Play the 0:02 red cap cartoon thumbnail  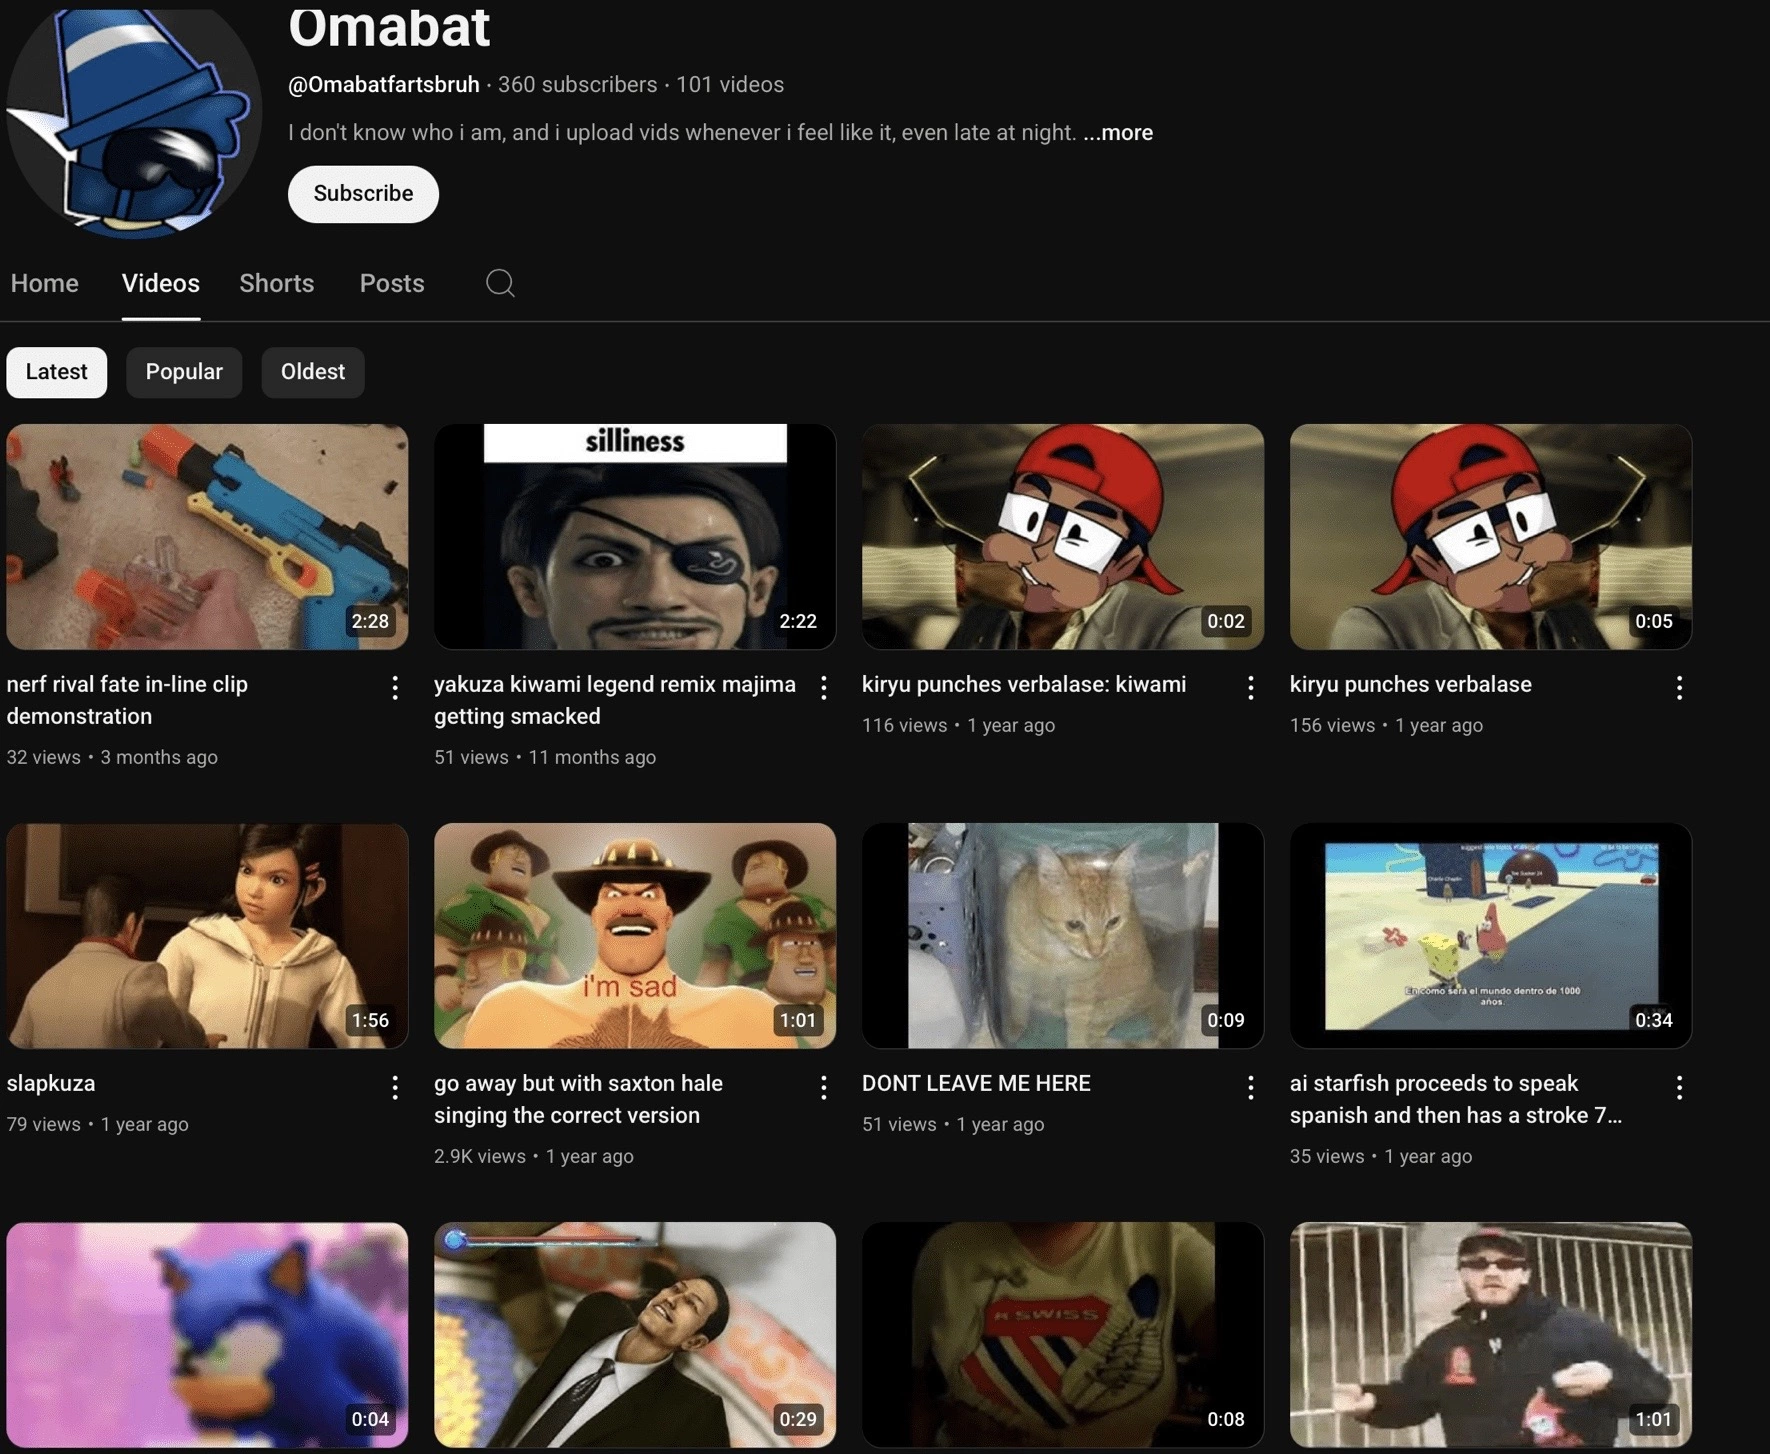[1063, 537]
